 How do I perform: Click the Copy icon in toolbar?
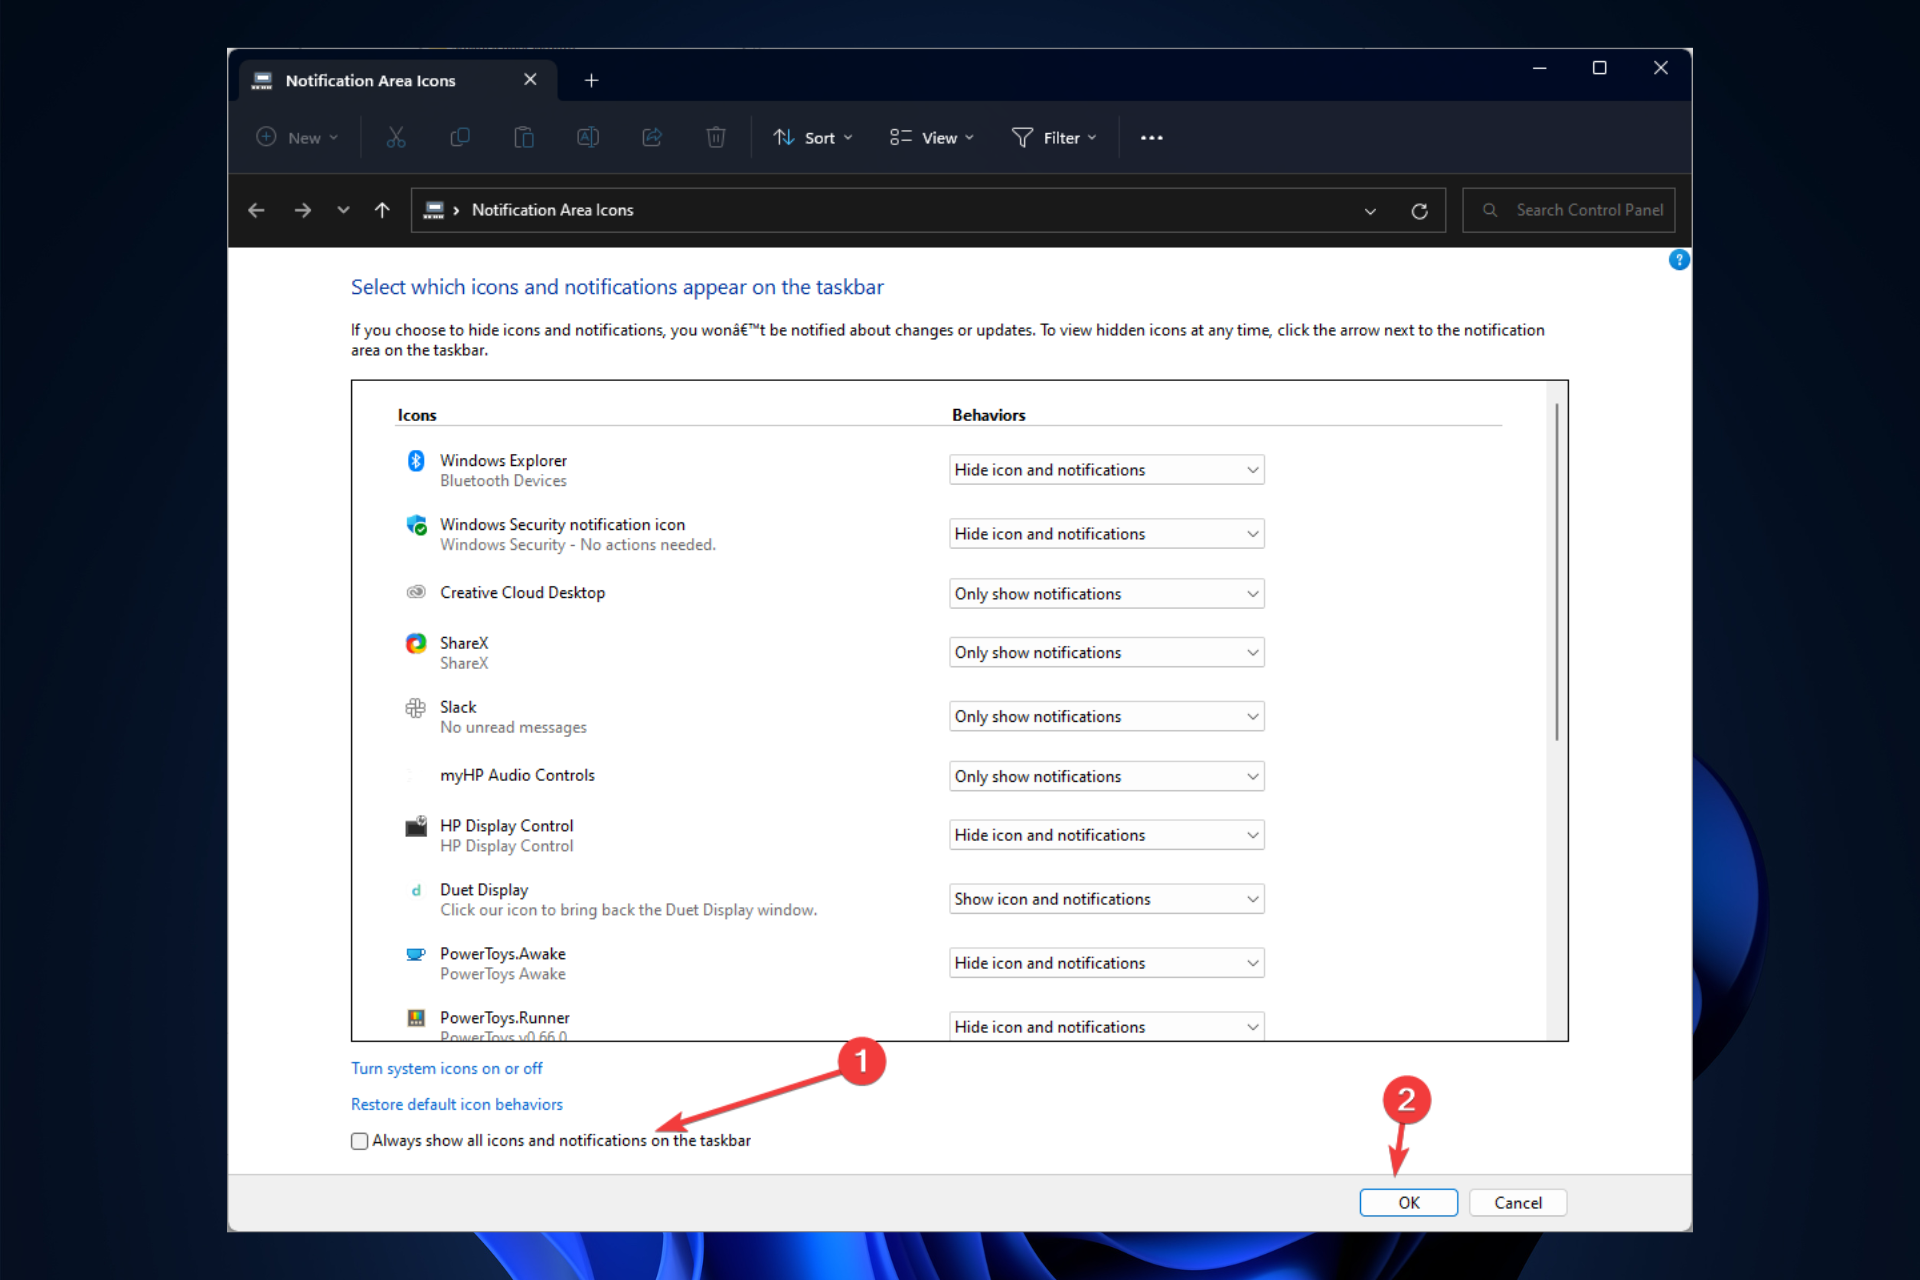pyautogui.click(x=460, y=137)
